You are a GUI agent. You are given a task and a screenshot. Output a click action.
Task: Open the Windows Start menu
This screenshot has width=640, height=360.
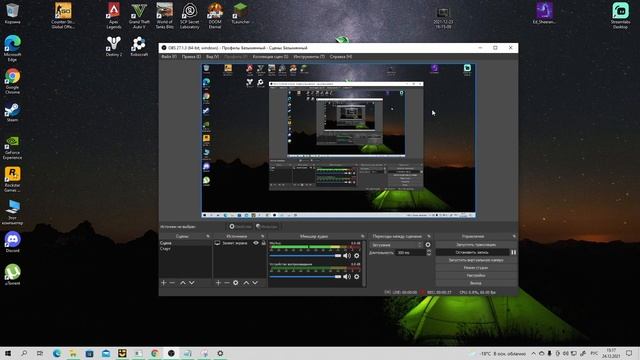pos(8,353)
